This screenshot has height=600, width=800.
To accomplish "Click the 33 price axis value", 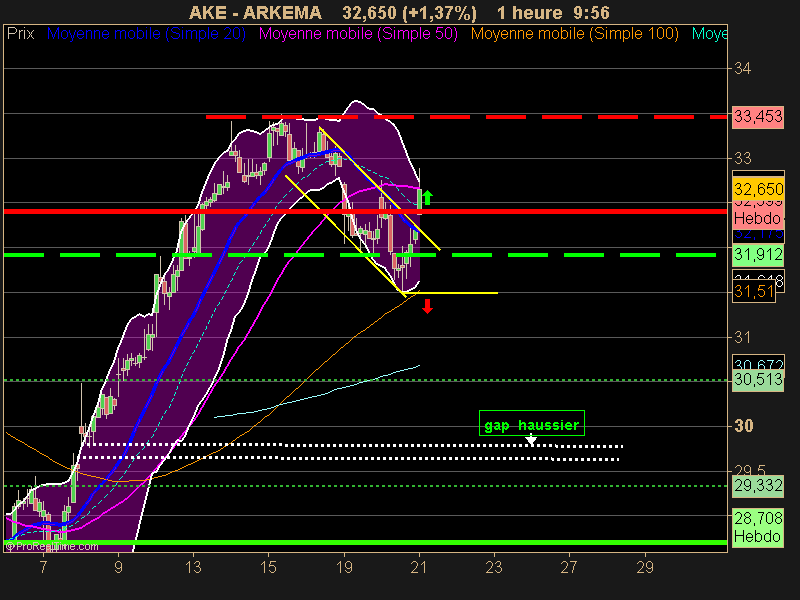I will 742,159.
